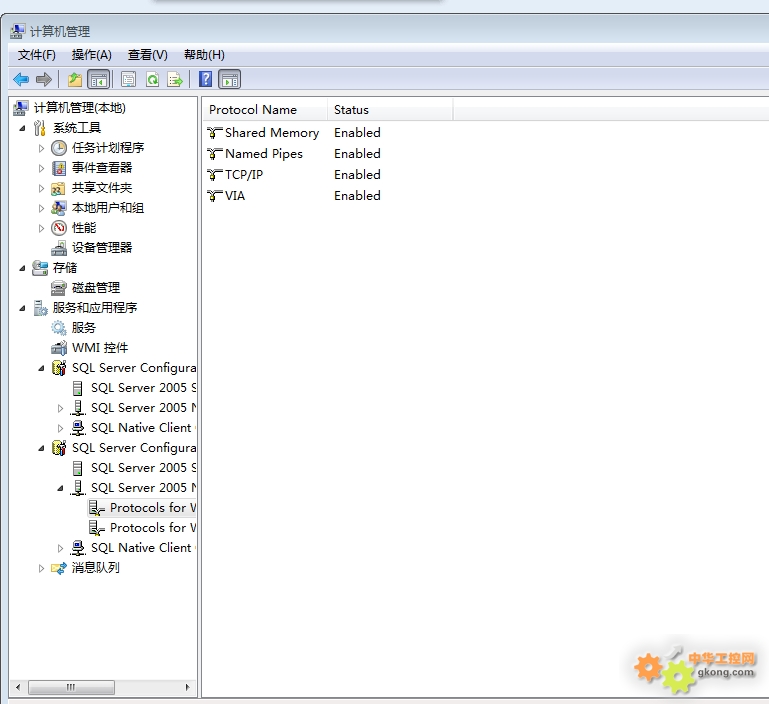
Task: Click the 设备管理器 icon
Action: point(59,248)
